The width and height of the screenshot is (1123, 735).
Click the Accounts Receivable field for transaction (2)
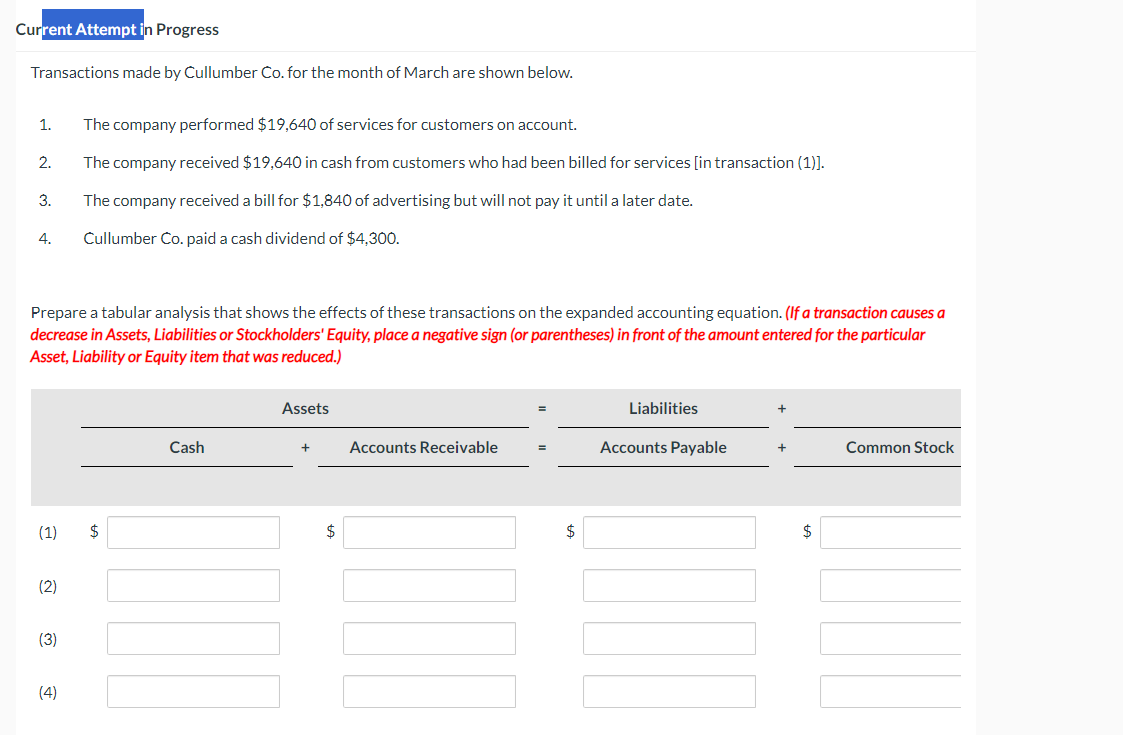(x=429, y=585)
